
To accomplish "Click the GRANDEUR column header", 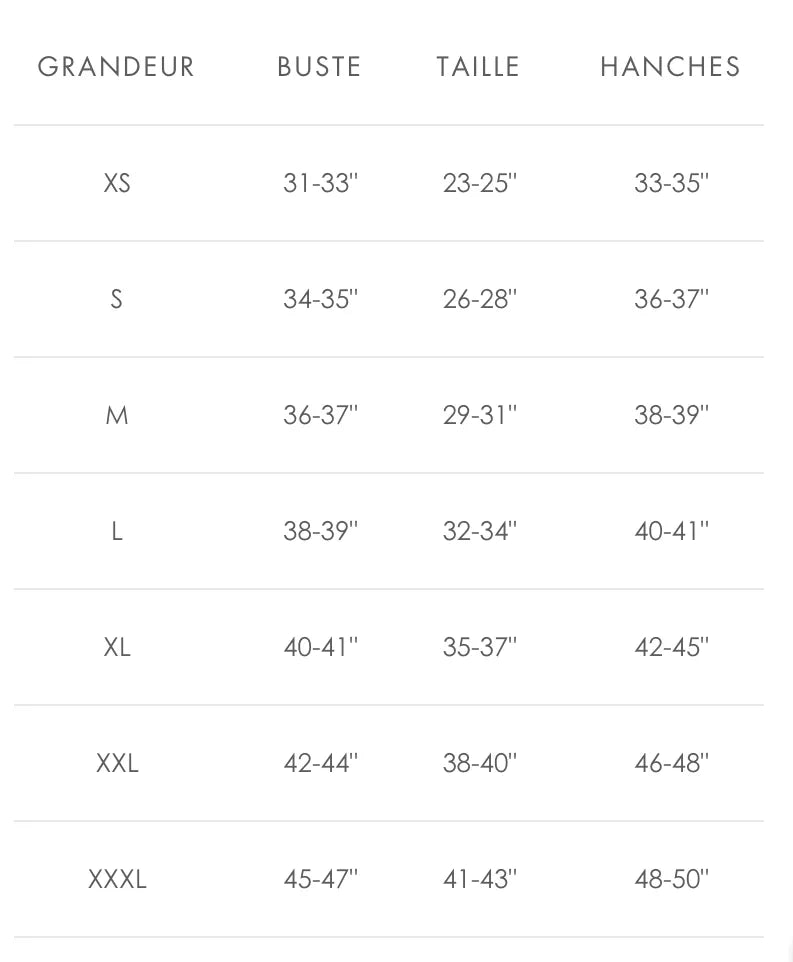I will click(x=116, y=67).
